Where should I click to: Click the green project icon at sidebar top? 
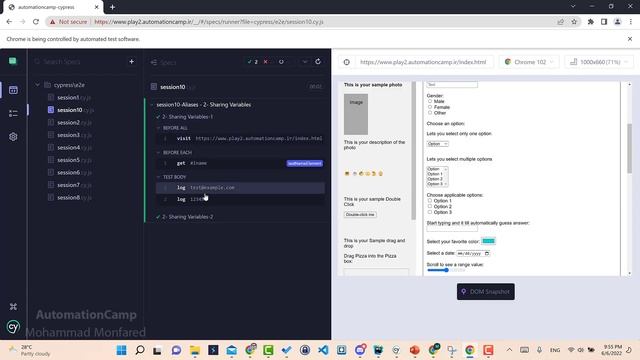[13, 61]
